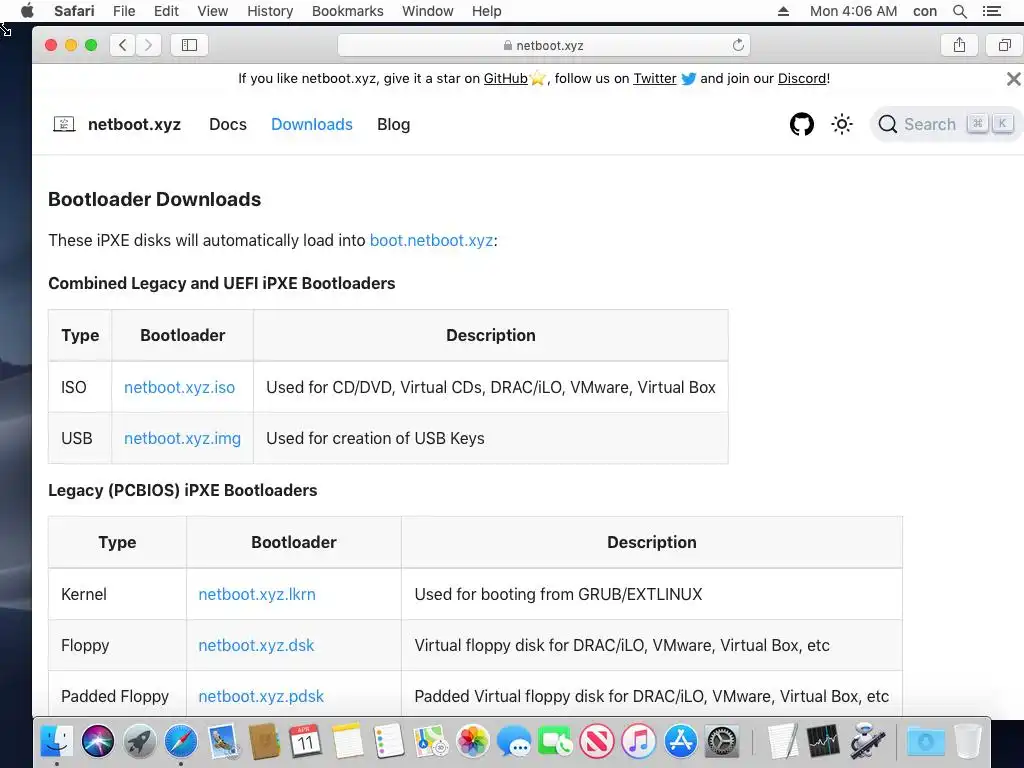Download netboot.xyz.iso
This screenshot has width=1024, height=768.
tap(180, 387)
